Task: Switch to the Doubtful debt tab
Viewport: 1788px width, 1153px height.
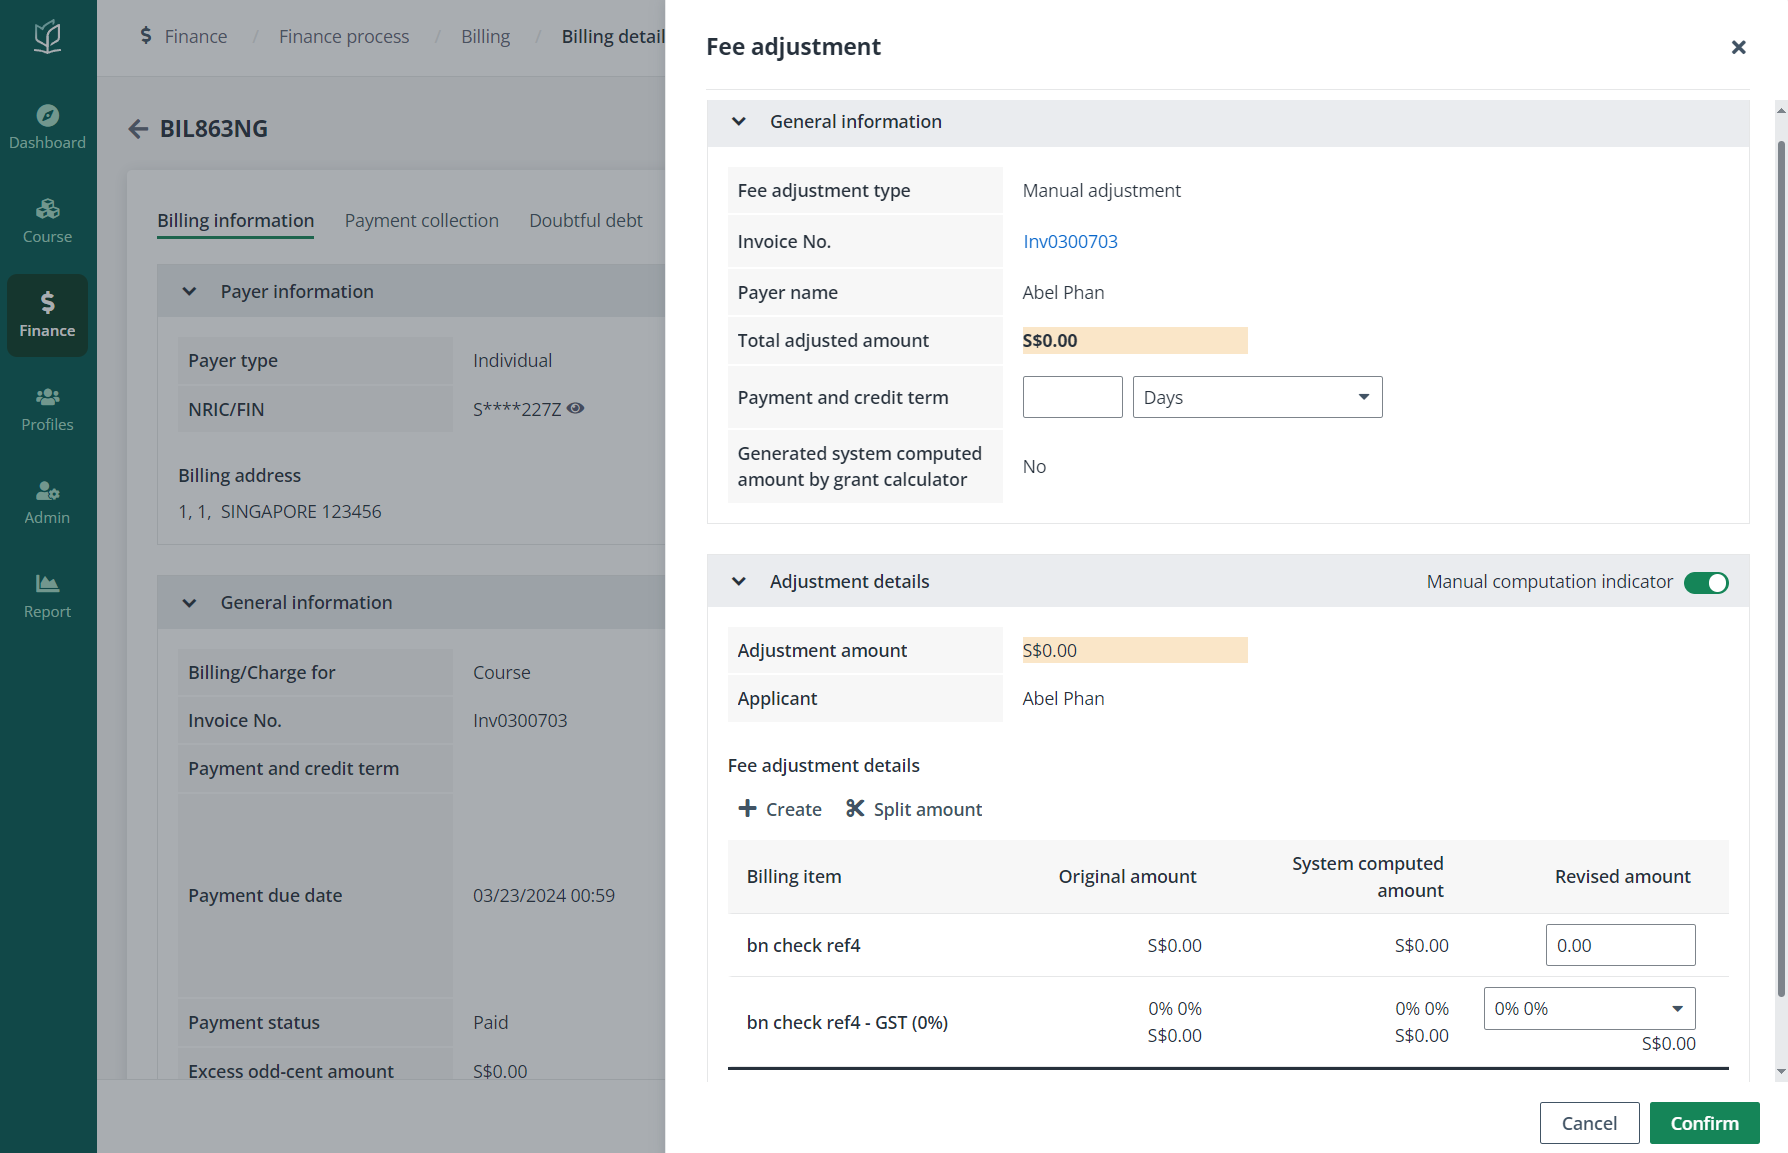Action: pos(585,221)
